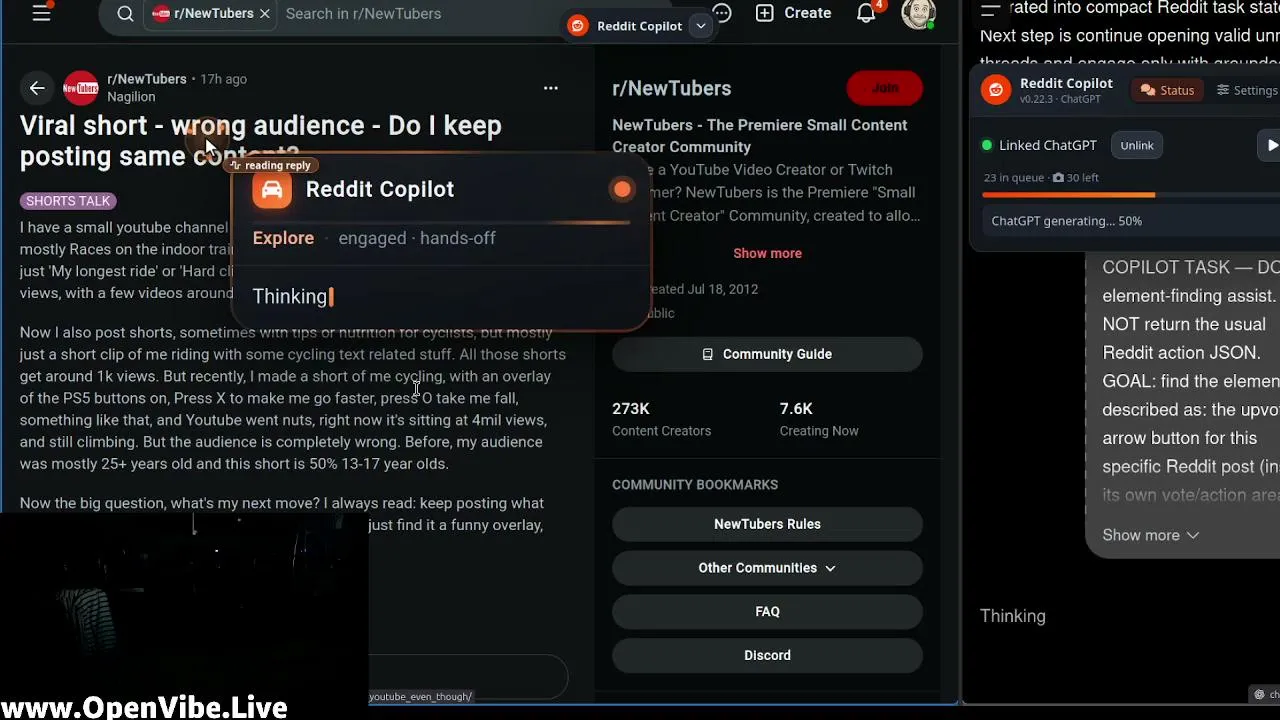The image size is (1280, 720).
Task: Open the post's three-dot overflow menu
Action: tap(550, 88)
